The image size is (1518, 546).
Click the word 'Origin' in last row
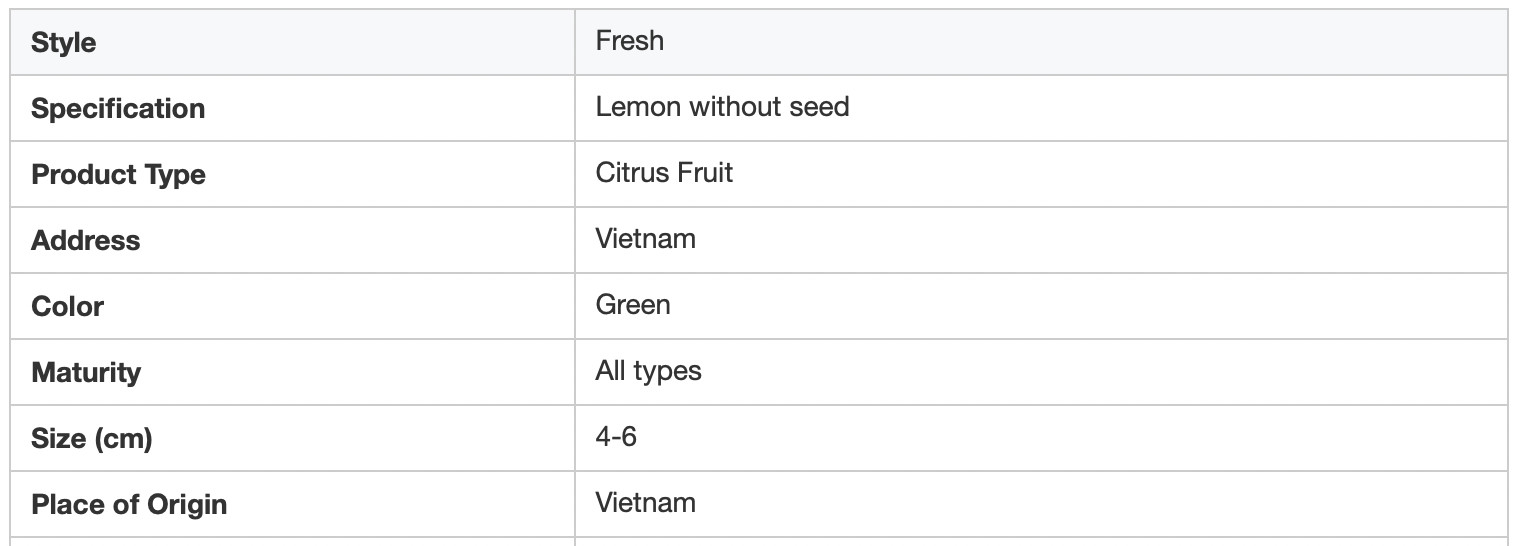[x=186, y=506]
